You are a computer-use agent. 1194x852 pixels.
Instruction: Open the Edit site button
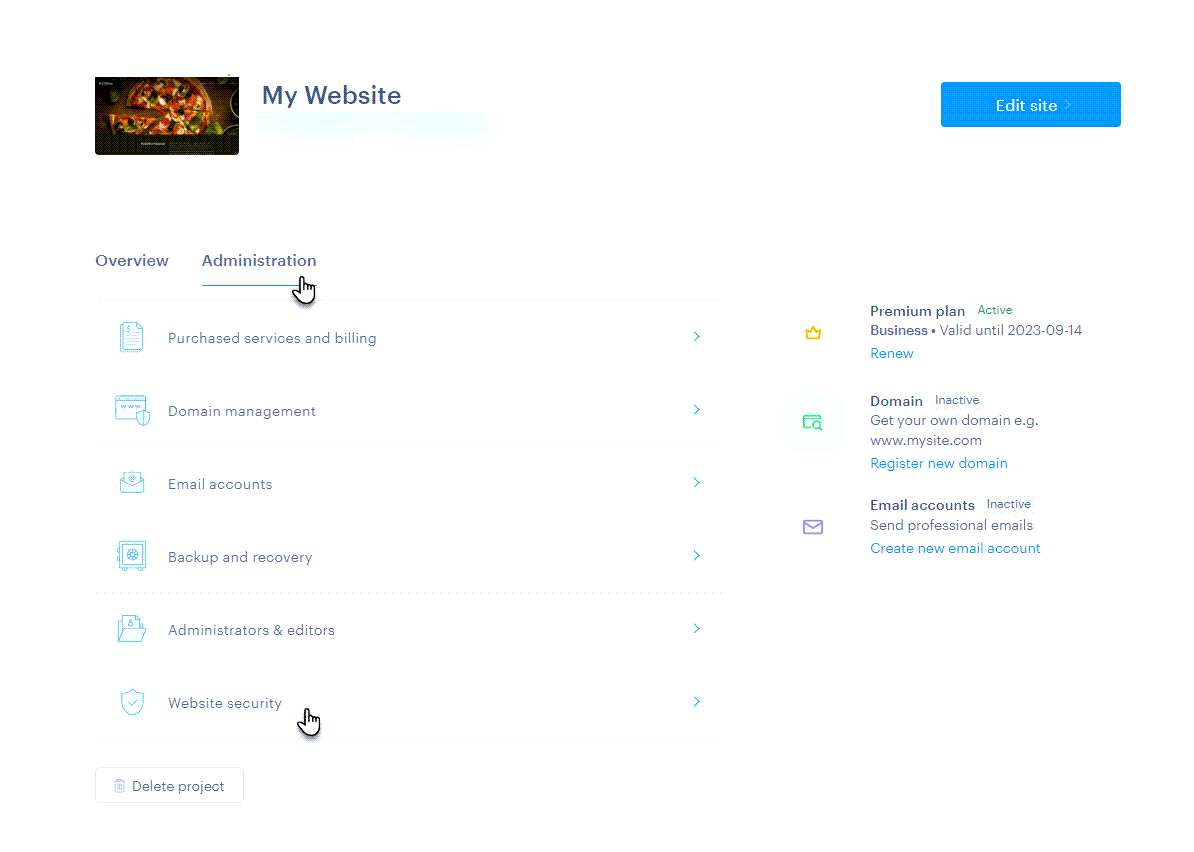point(1030,104)
